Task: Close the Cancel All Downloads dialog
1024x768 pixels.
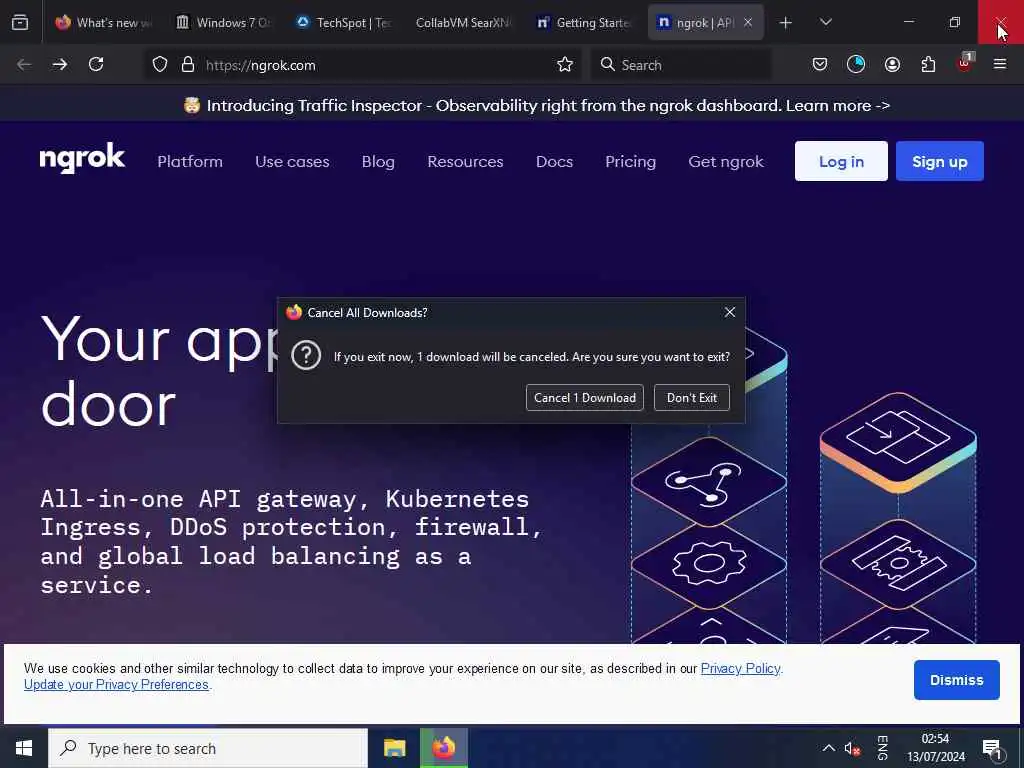Action: [x=729, y=312]
